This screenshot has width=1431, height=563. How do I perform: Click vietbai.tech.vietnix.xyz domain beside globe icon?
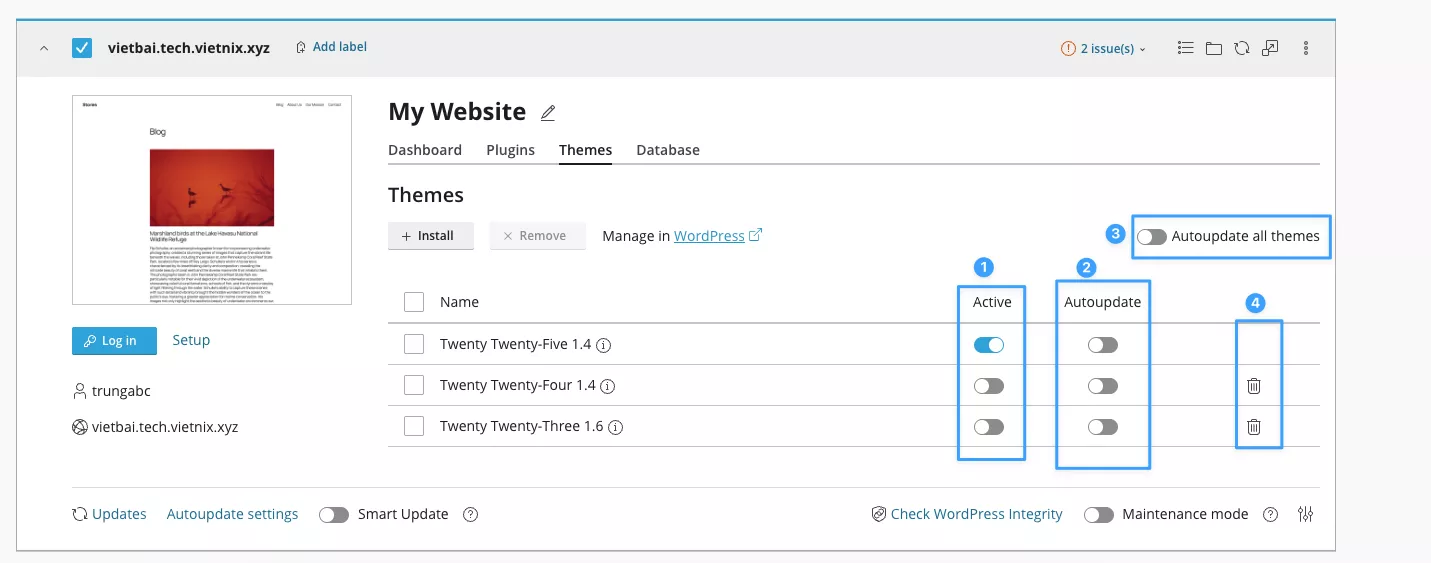point(165,427)
